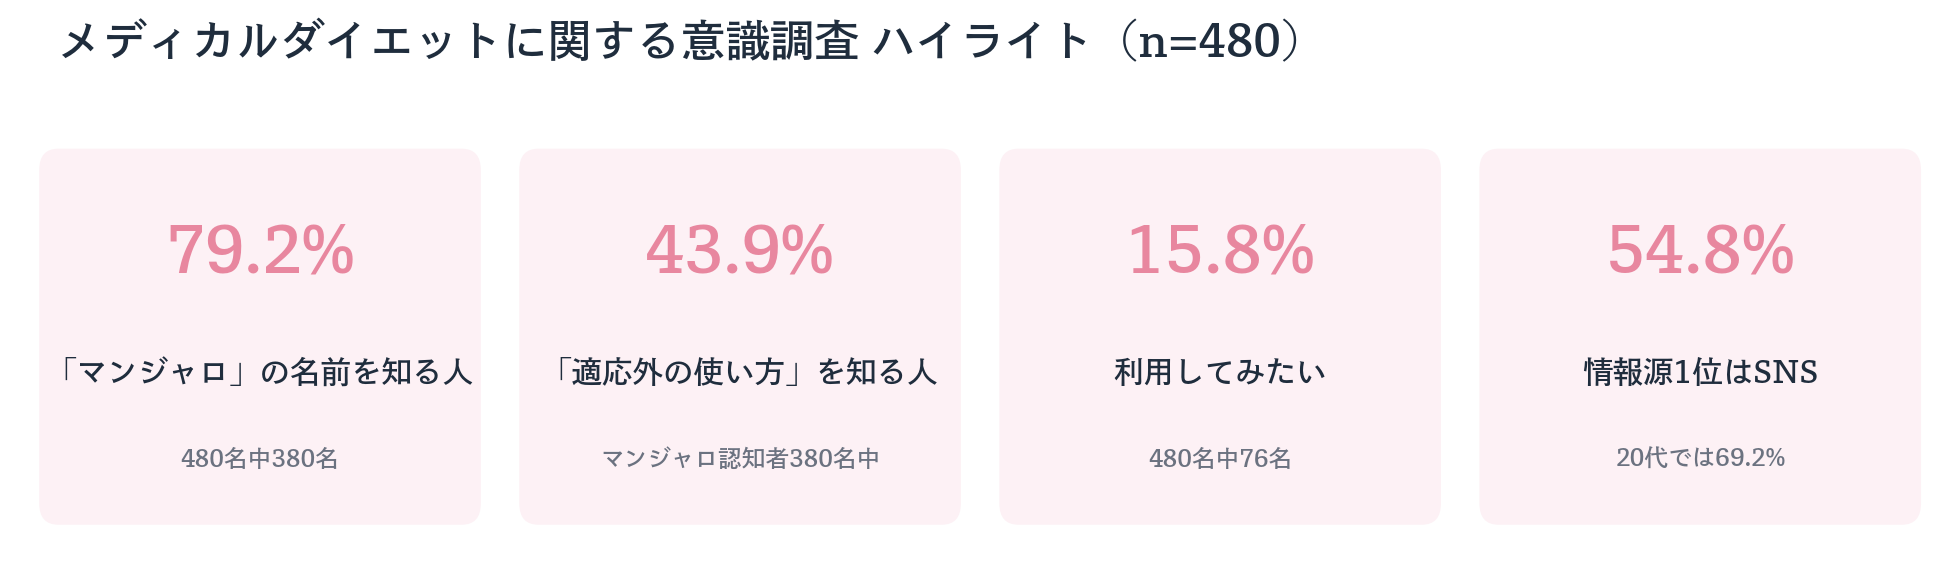Click the 480名中380名 caption
This screenshot has width=1960, height=577.
[260, 458]
